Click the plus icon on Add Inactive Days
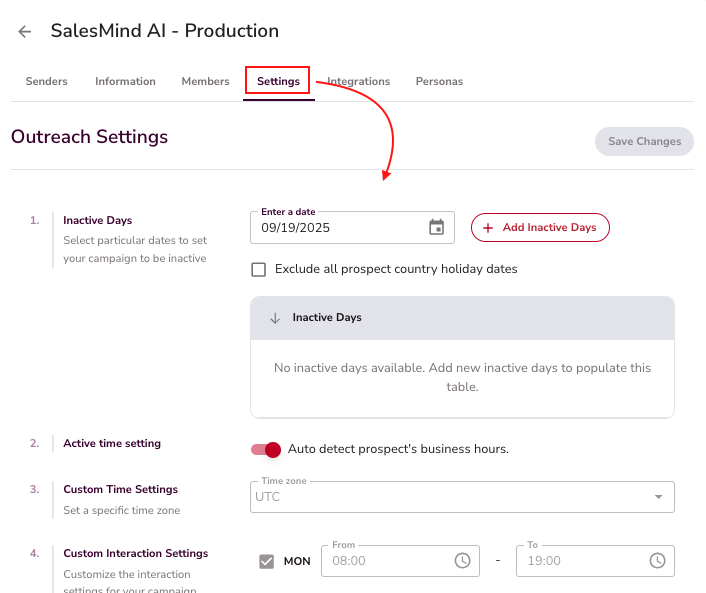 [x=488, y=228]
